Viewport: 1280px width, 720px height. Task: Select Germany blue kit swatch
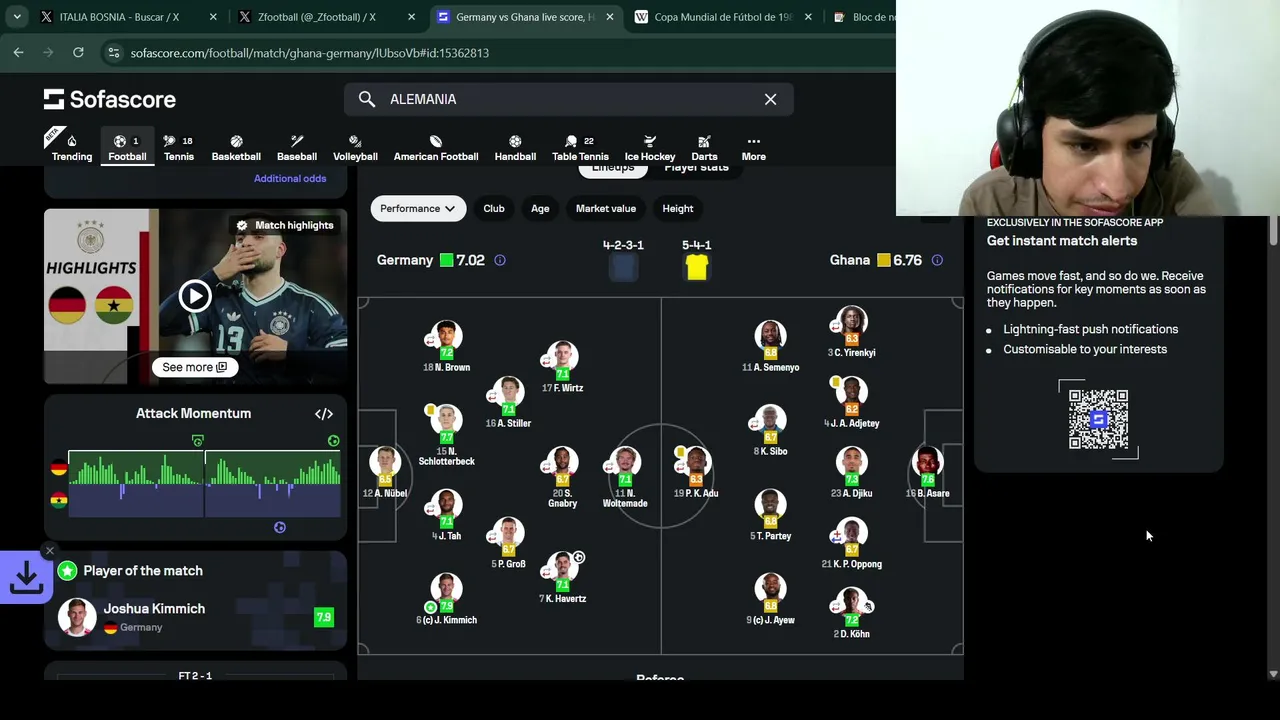point(623,267)
